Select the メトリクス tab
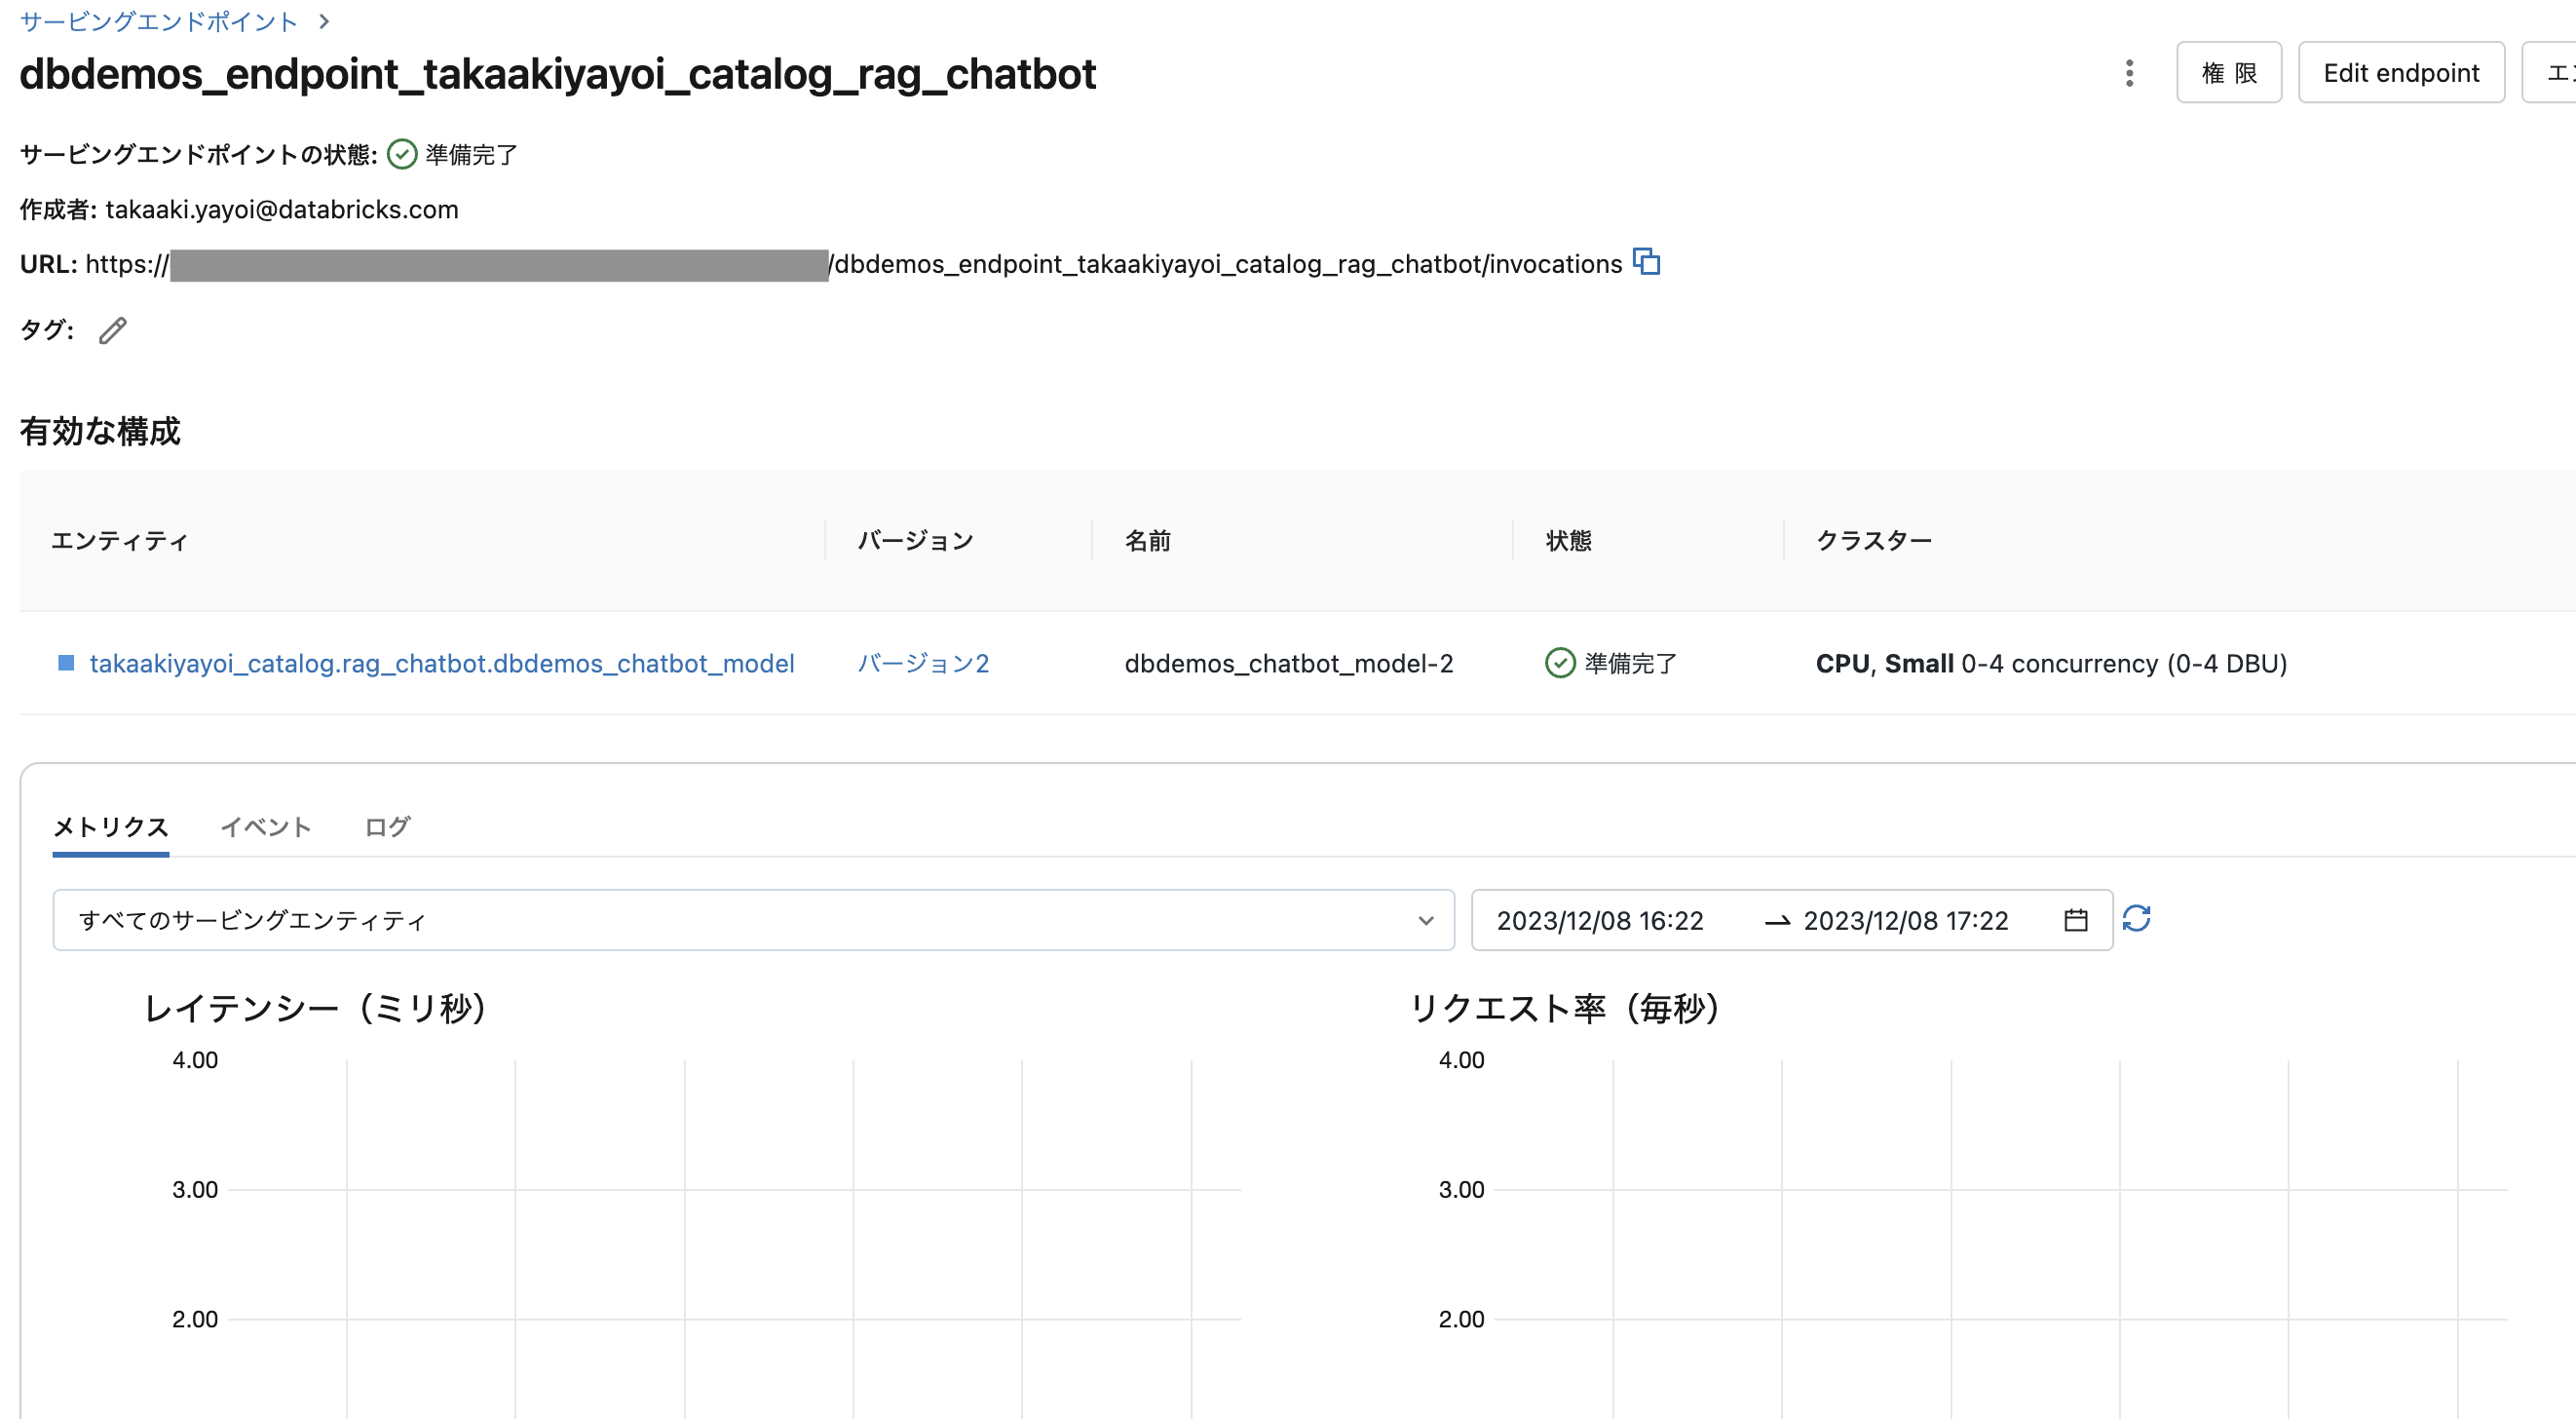Screen dimensions: 2576x1419 pyautogui.click(x=110, y=827)
